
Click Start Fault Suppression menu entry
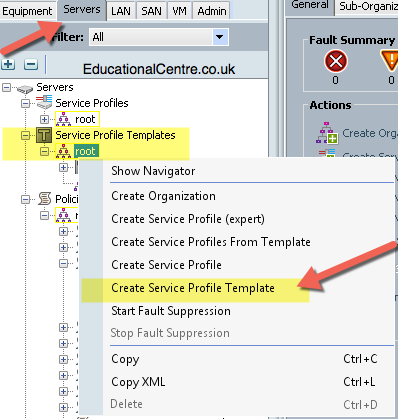coord(171,311)
